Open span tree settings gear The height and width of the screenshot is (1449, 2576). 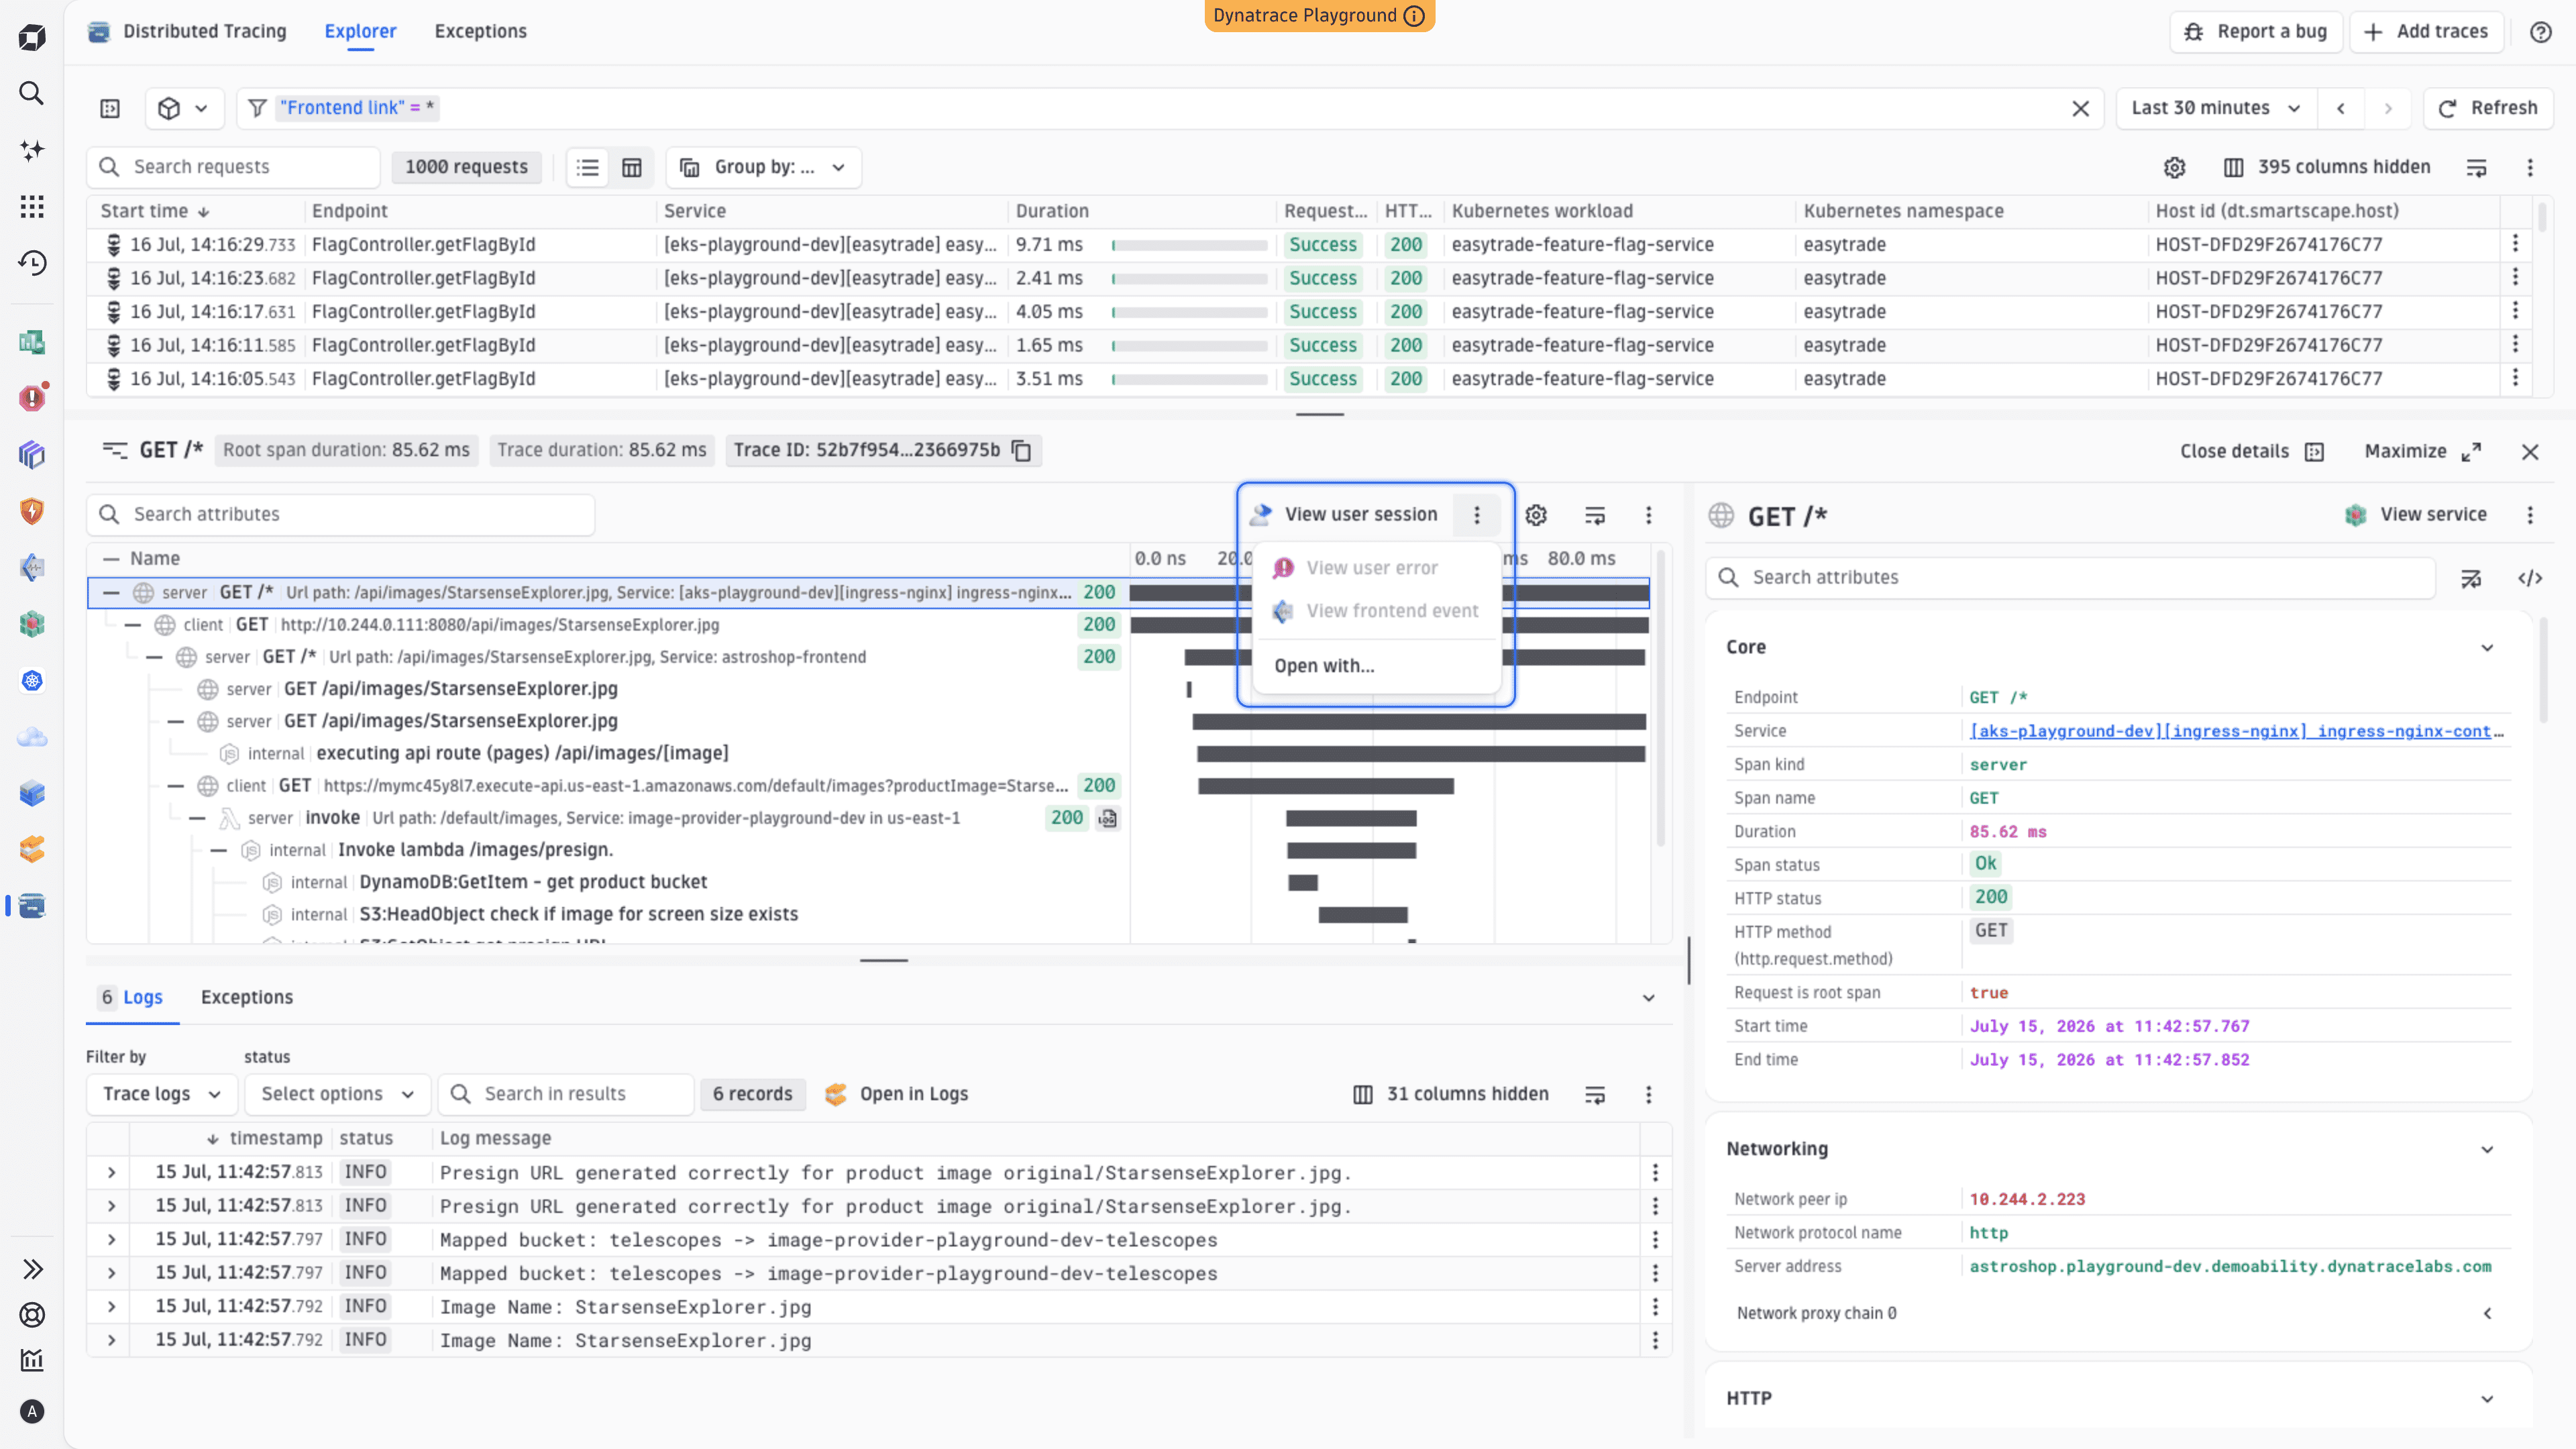(1536, 515)
